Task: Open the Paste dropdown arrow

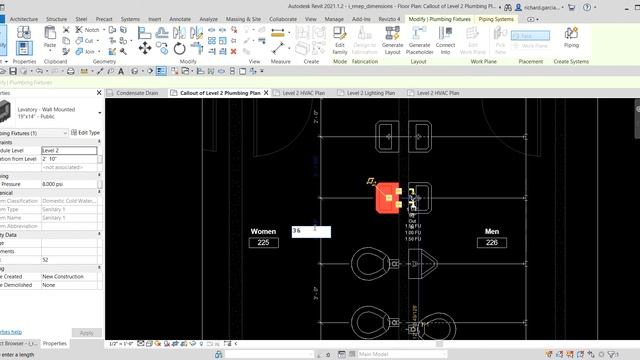Action: [50, 51]
